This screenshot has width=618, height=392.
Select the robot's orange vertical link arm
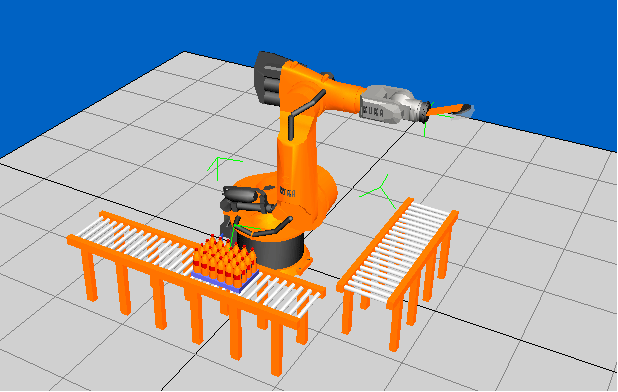tap(296, 150)
